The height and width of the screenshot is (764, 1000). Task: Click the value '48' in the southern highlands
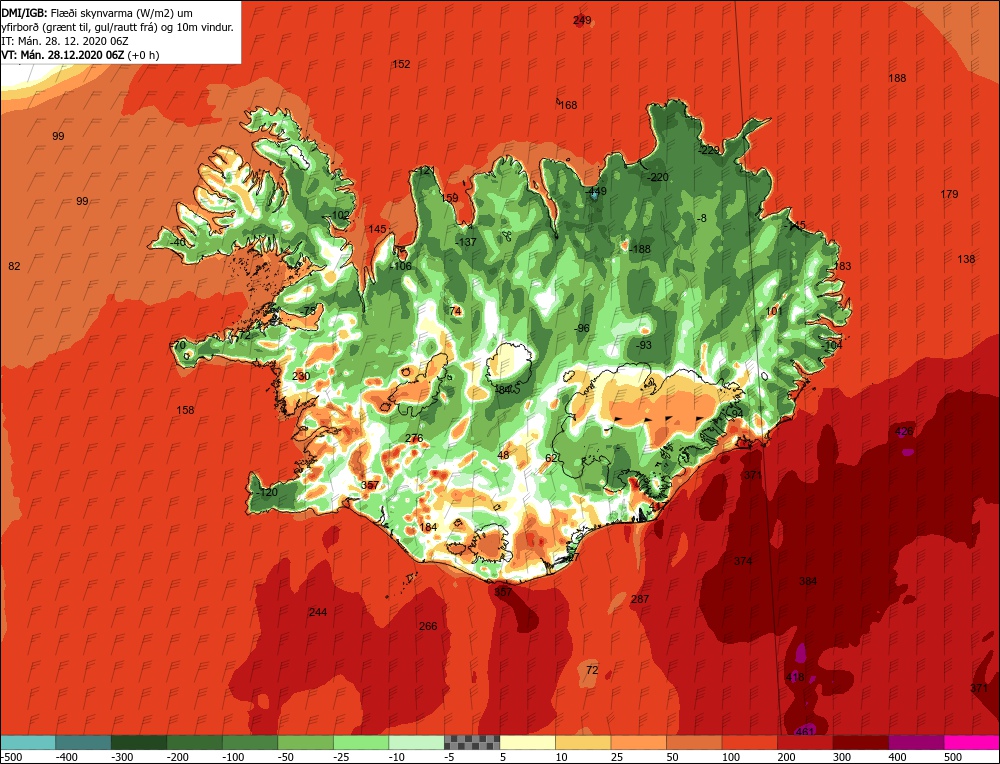point(503,455)
